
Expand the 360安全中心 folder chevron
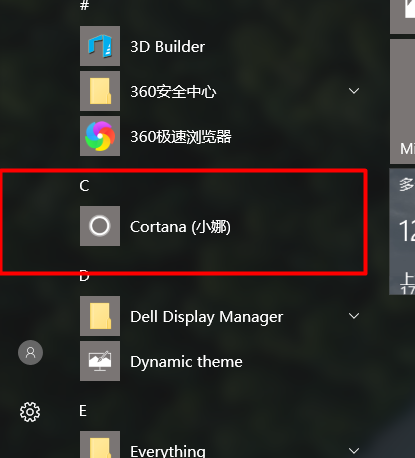pyautogui.click(x=354, y=91)
